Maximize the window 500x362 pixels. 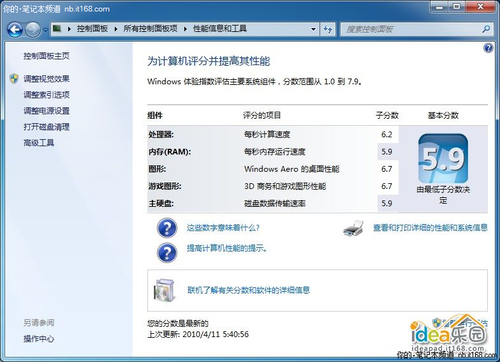tap(456, 7)
